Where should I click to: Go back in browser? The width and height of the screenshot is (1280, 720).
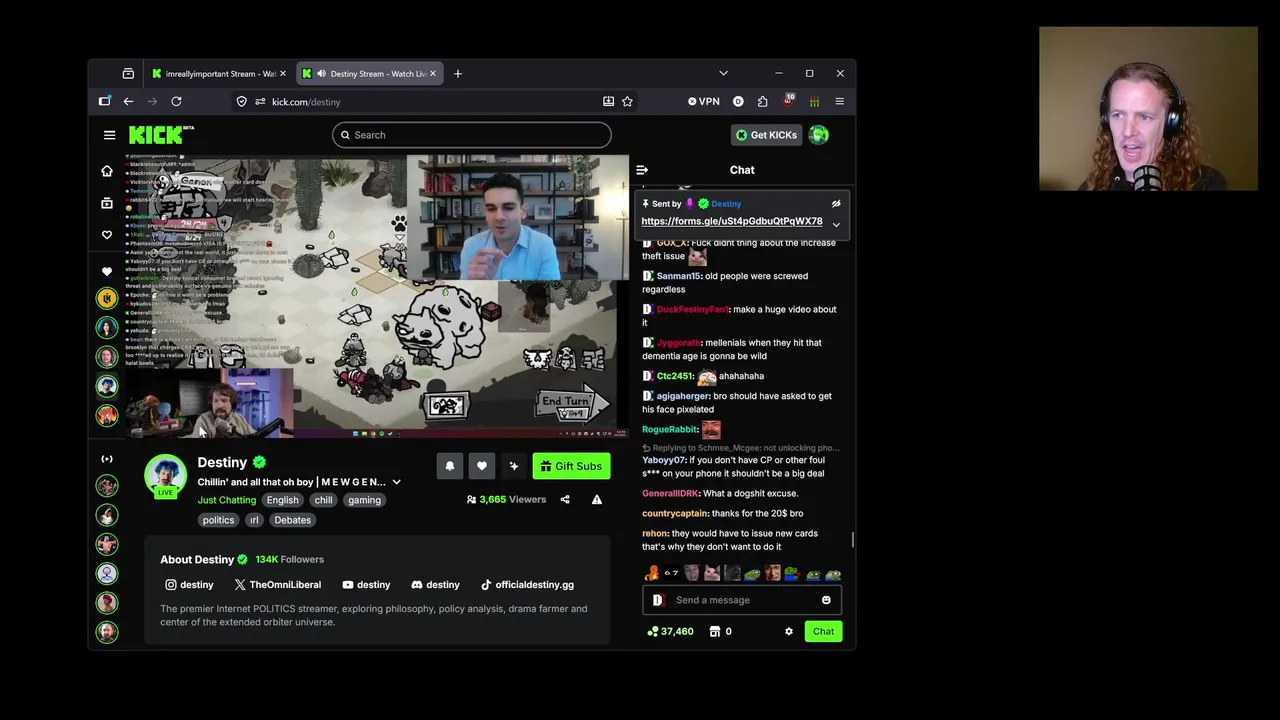[x=128, y=102]
